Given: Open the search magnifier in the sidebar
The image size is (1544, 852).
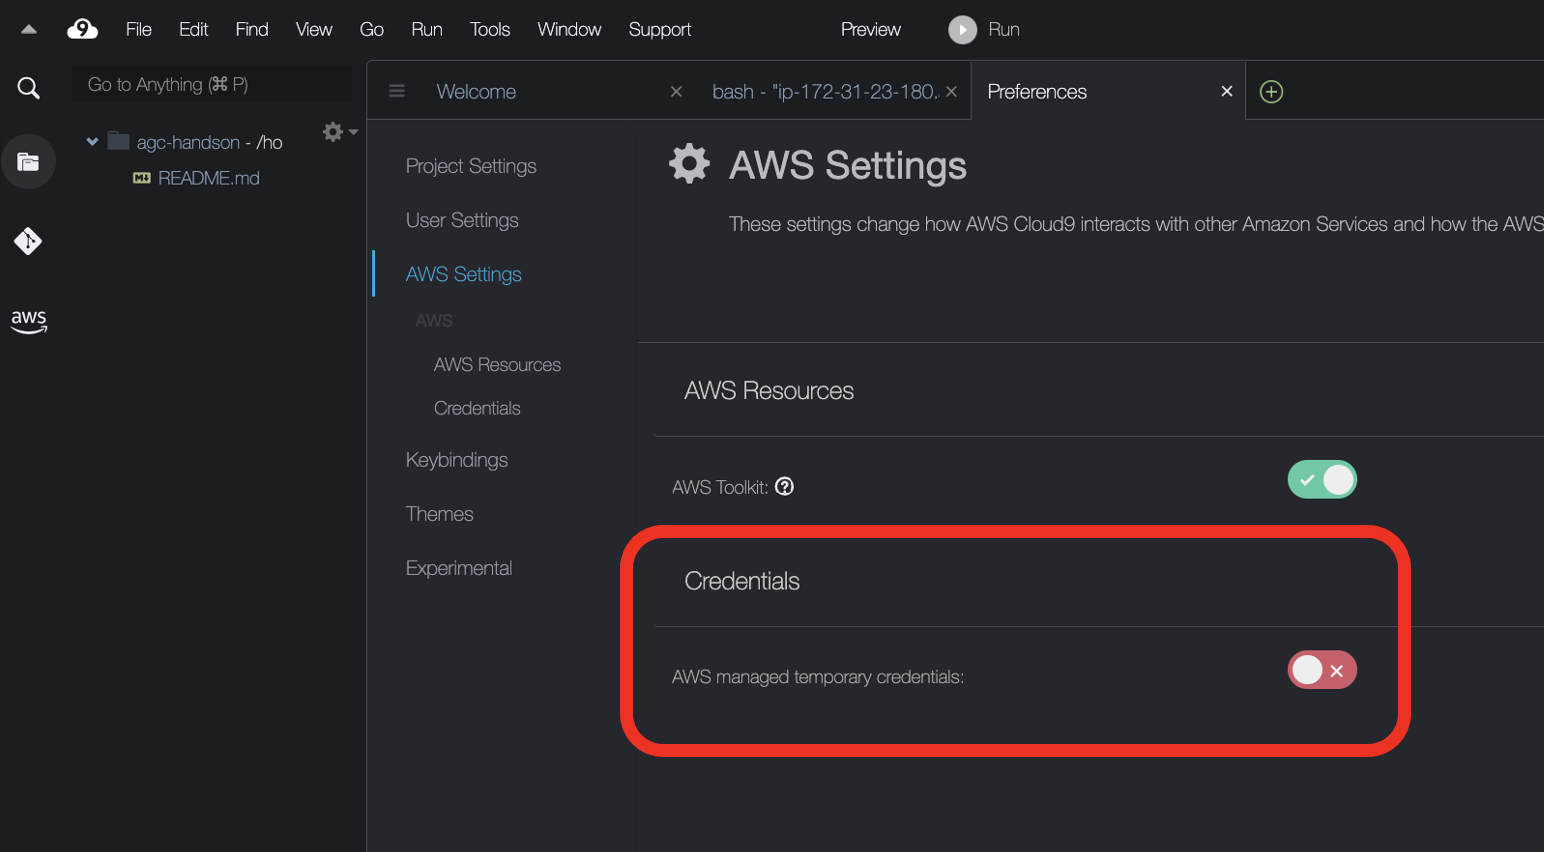Looking at the screenshot, I should pyautogui.click(x=29, y=88).
